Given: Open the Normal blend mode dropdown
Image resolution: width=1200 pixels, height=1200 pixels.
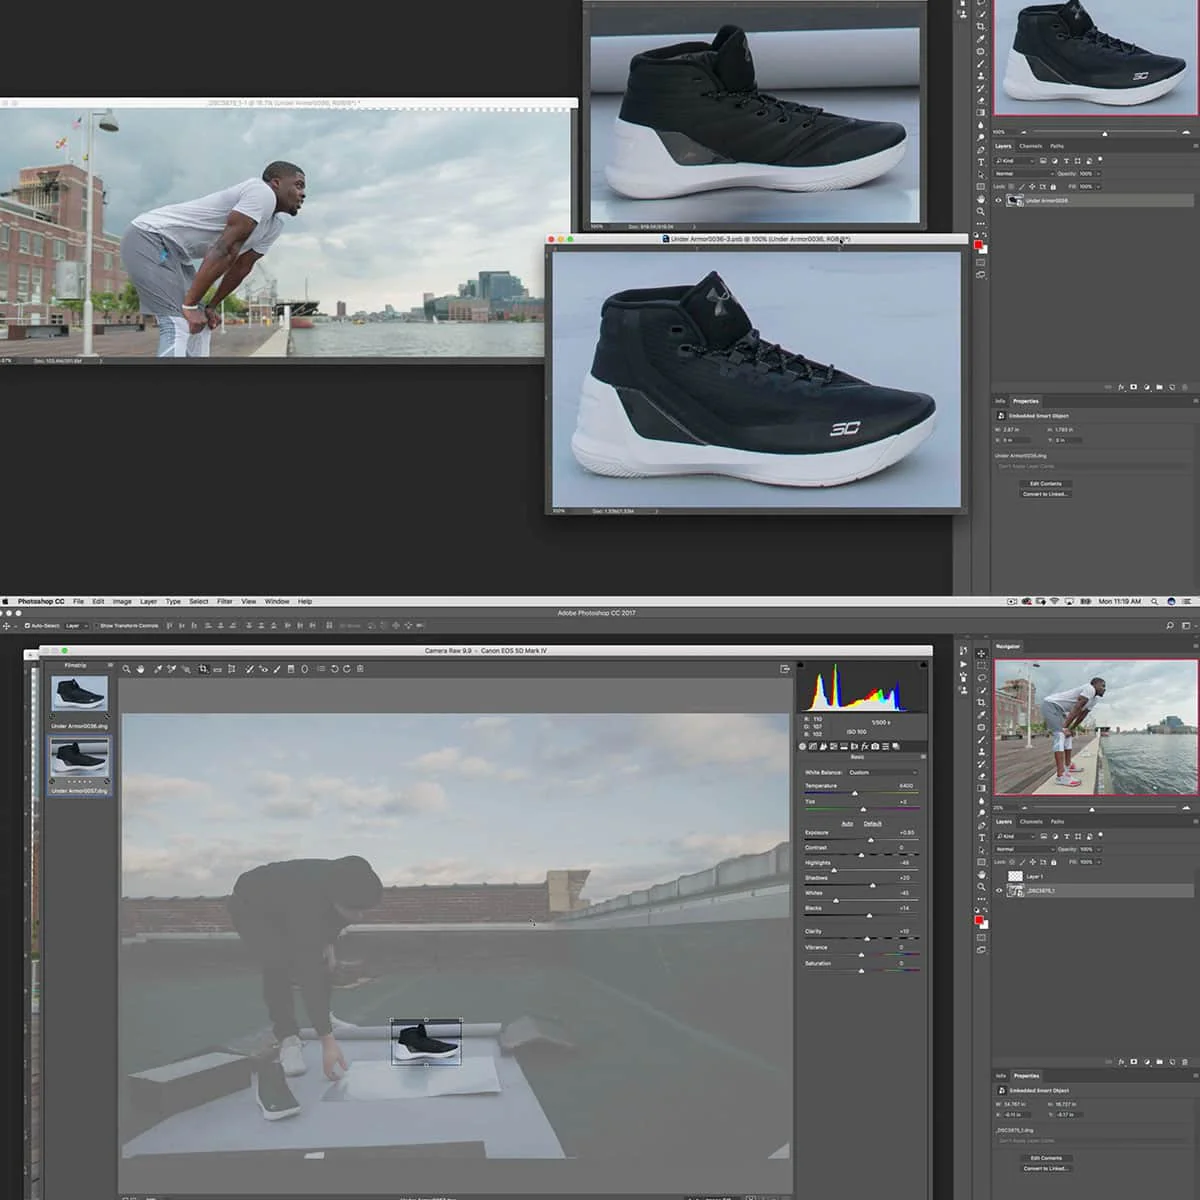Looking at the screenshot, I should click(1023, 849).
